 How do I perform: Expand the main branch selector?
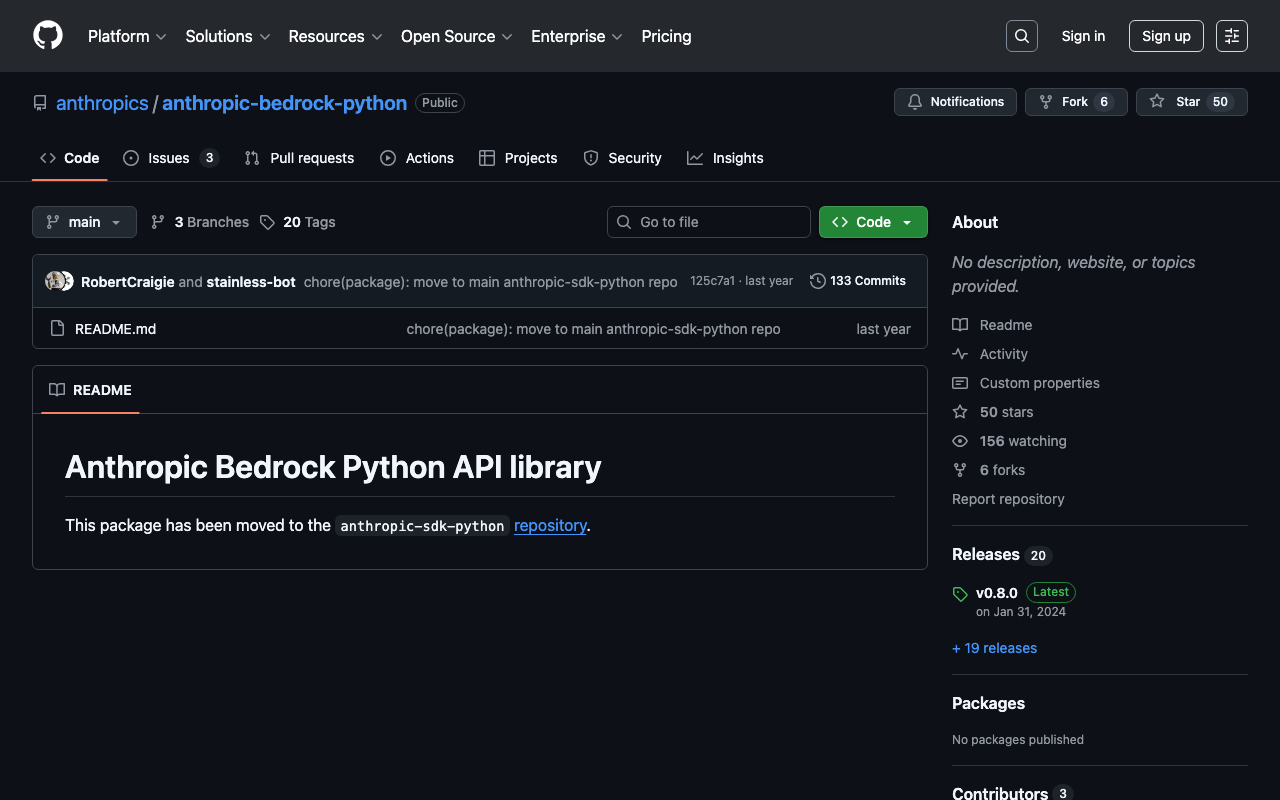coord(84,222)
